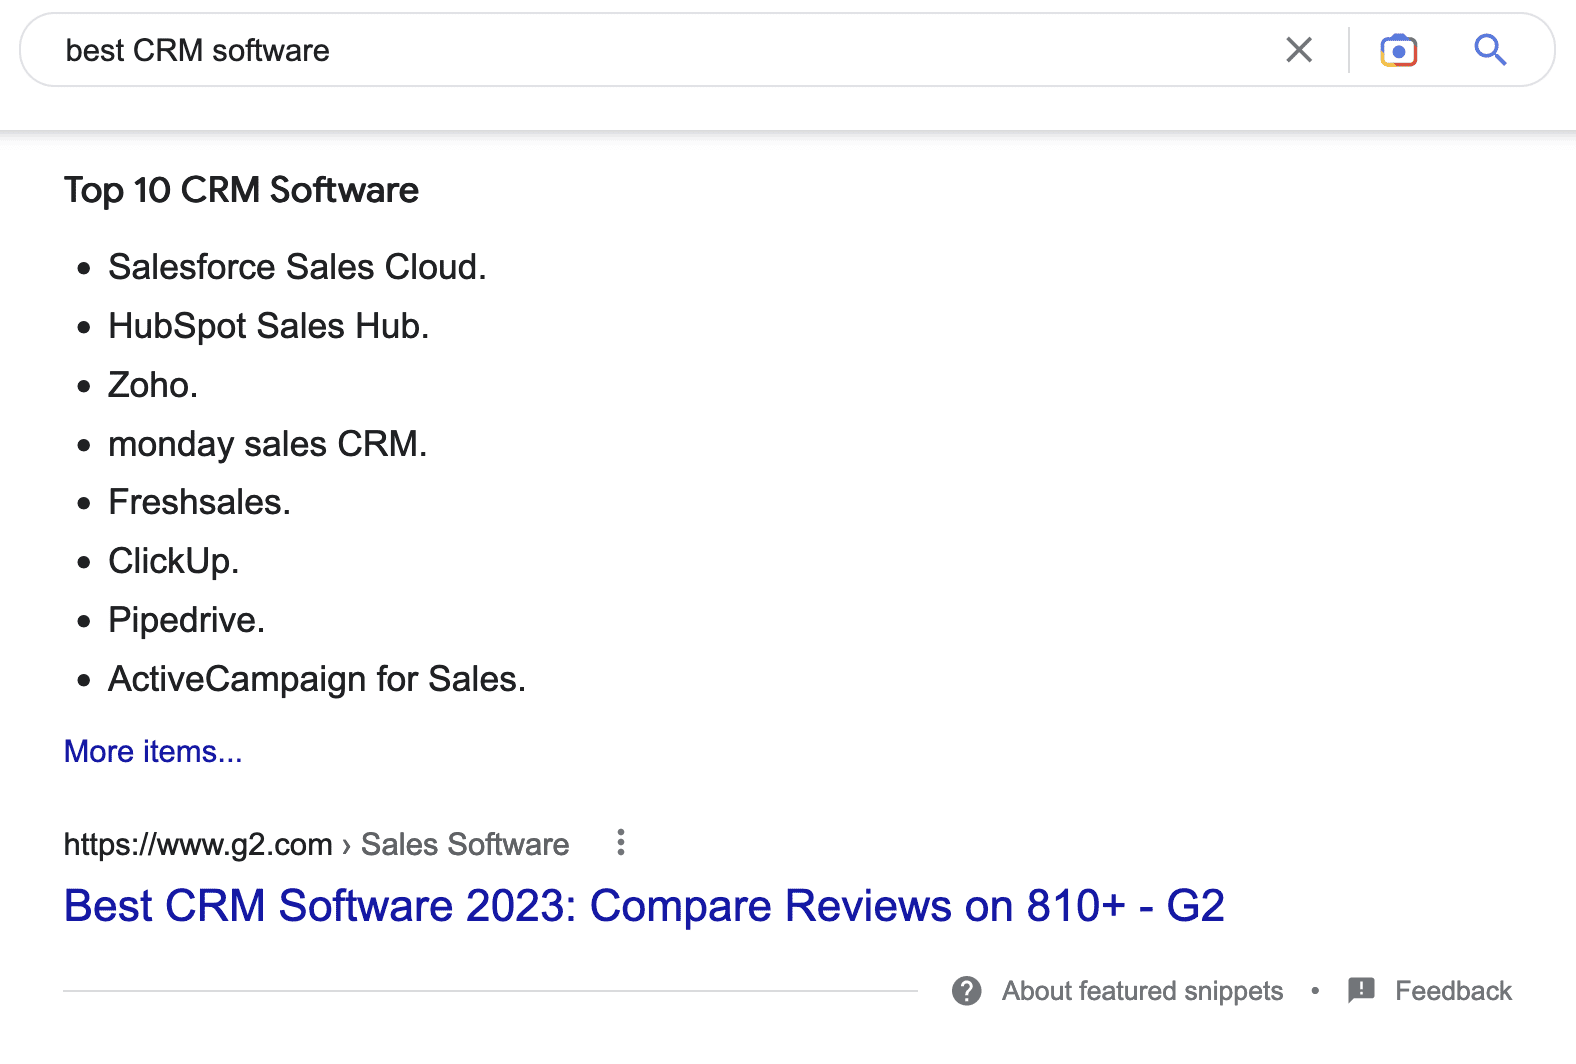This screenshot has height=1064, width=1576.
Task: Click 'Pipedrive' in the snippet list
Action: point(186,620)
